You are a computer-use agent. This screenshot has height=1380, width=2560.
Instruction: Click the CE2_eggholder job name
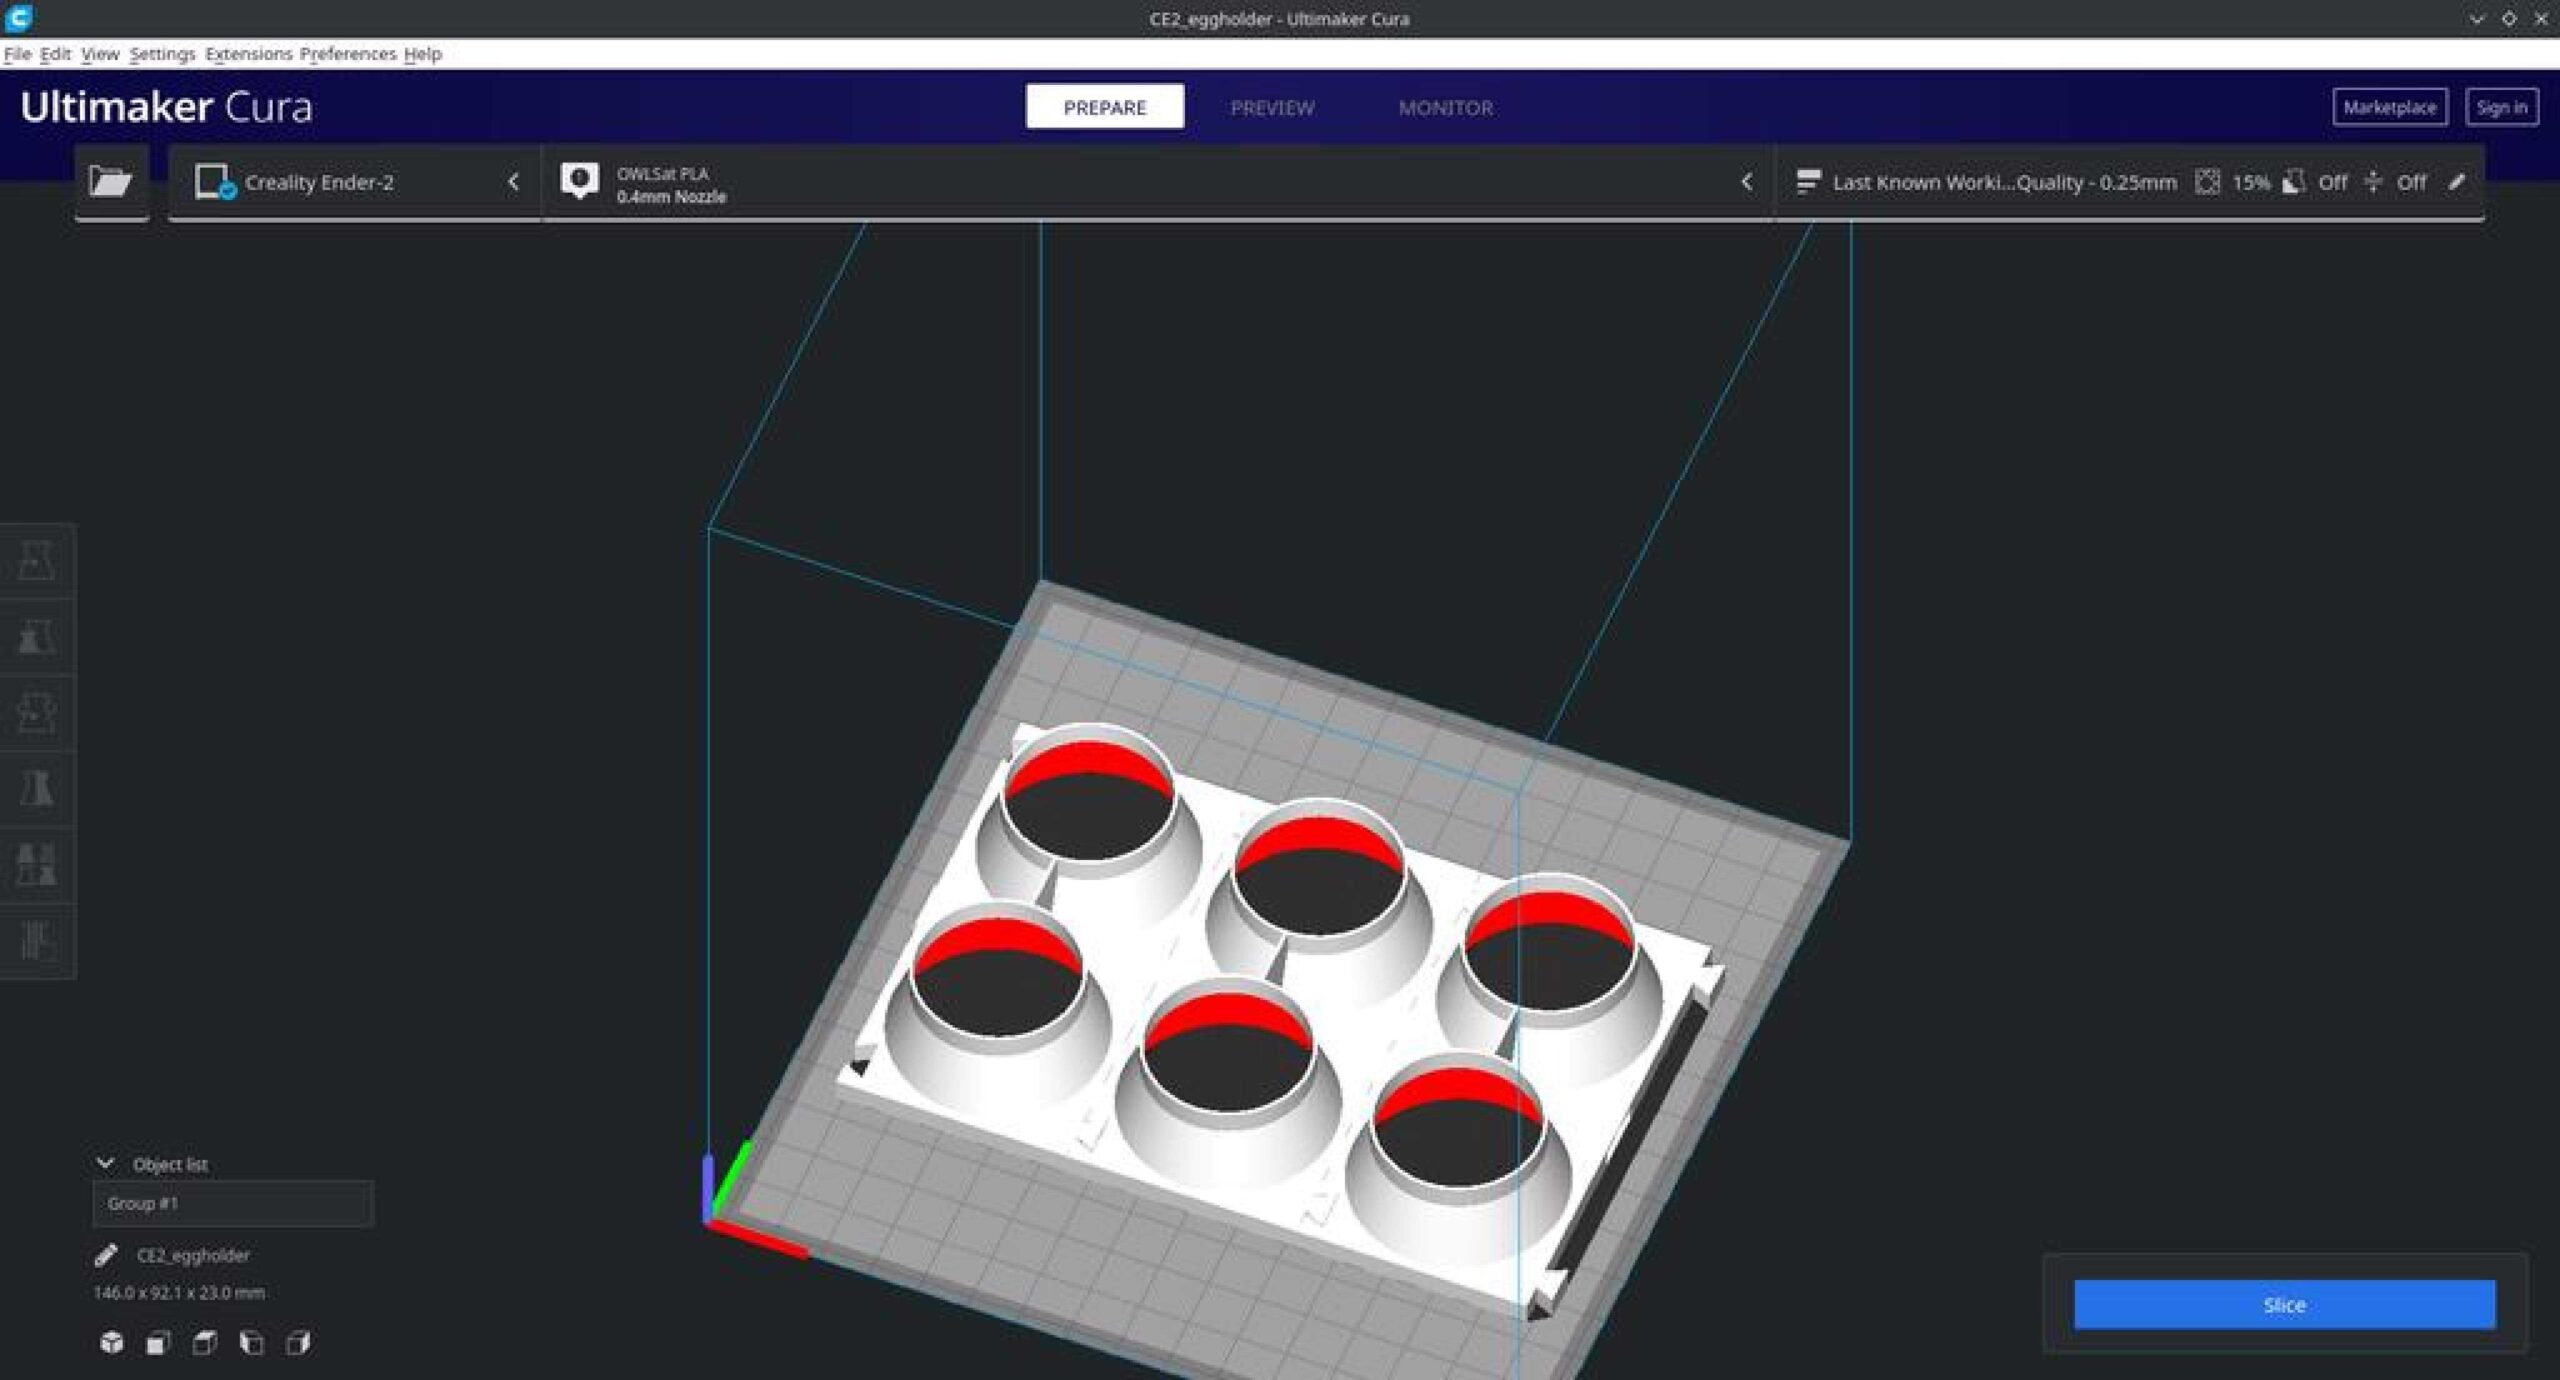[x=193, y=1255]
